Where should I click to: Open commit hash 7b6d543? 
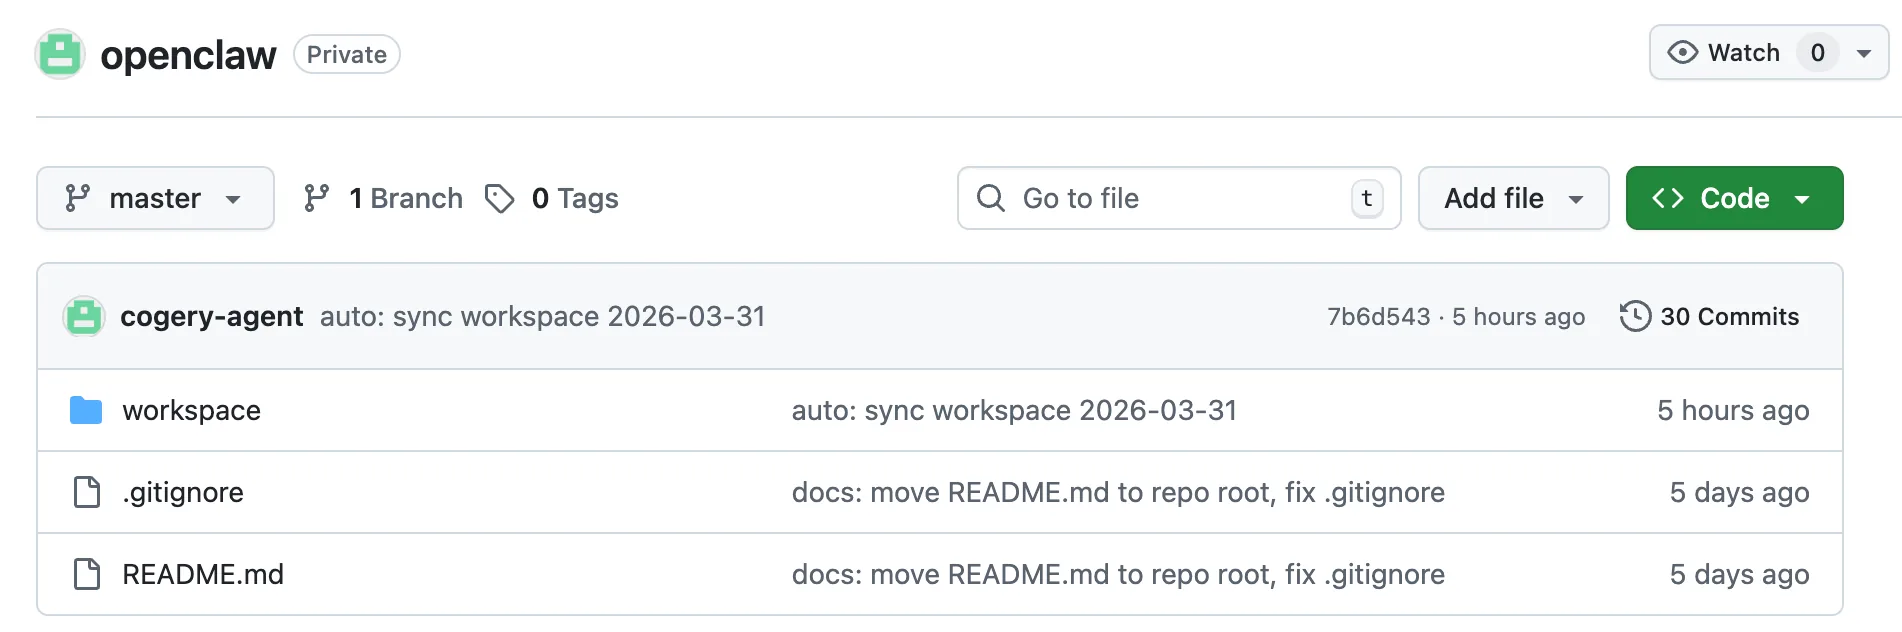point(1378,317)
